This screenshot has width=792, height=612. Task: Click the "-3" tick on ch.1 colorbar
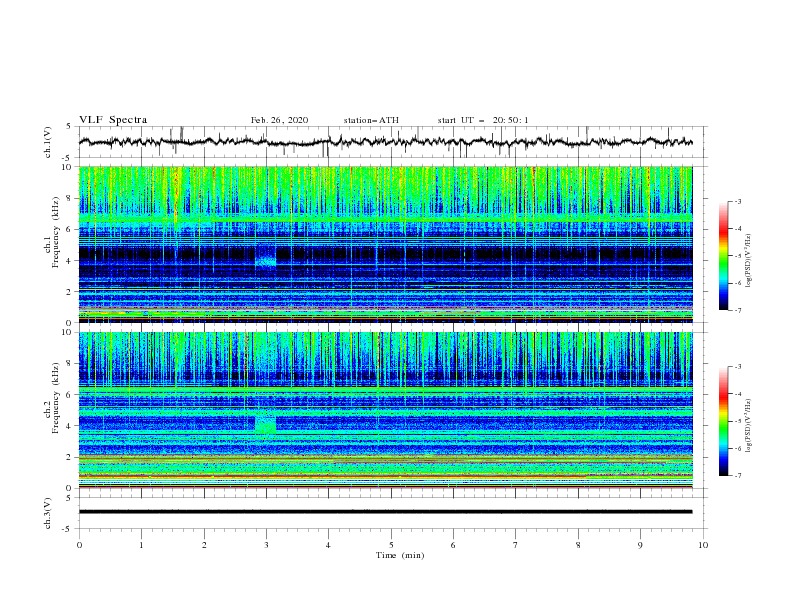click(737, 201)
